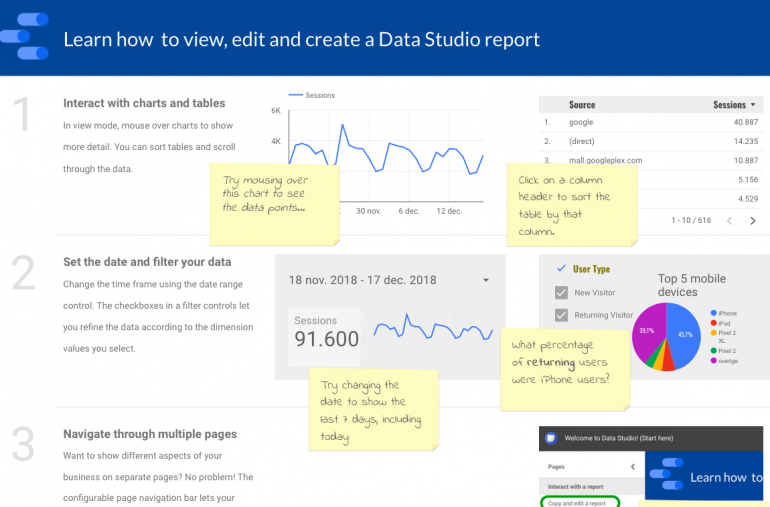Click Set the date and filter your data heading
Screen dimensions: 770x507
[147, 262]
